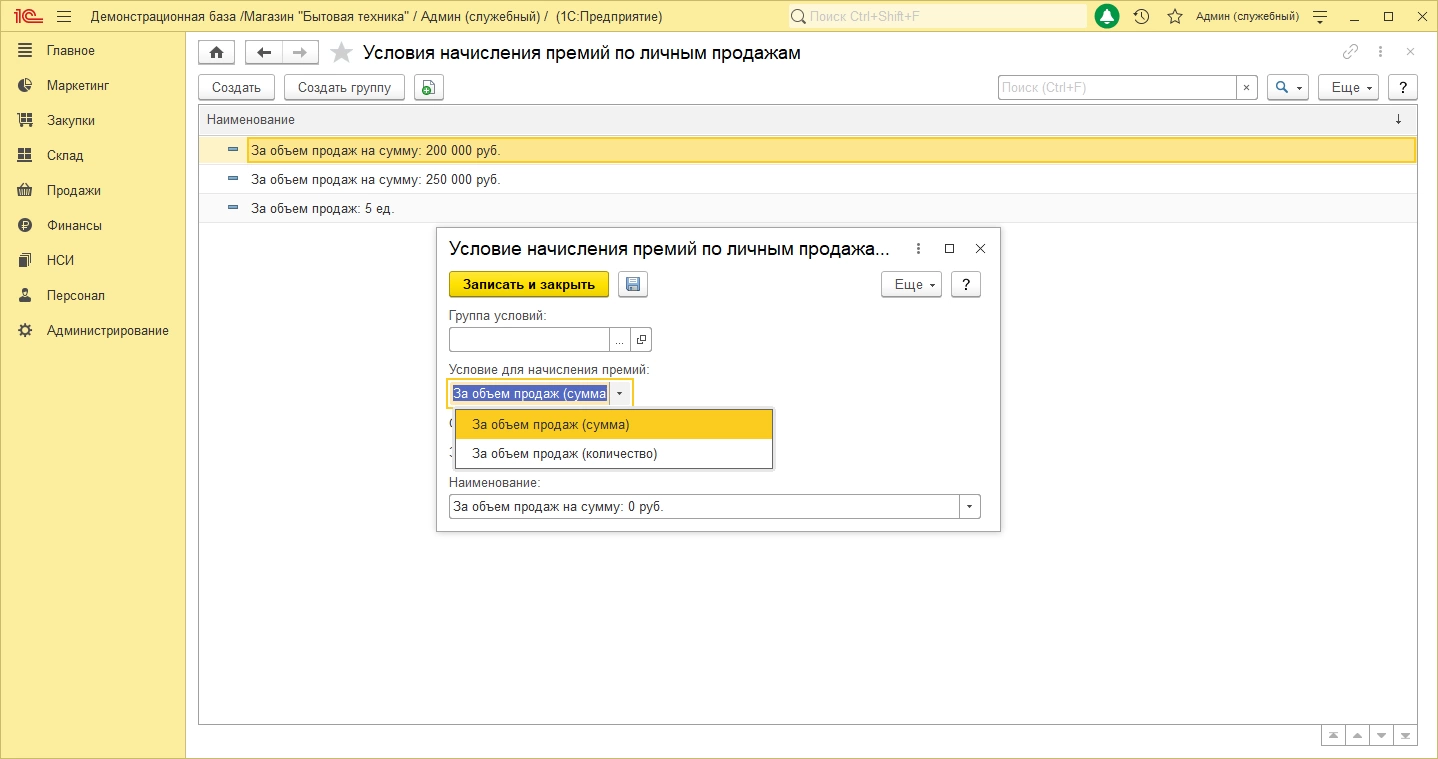Screen dimensions: 1438x759
Task: Clear the list search field
Action: [x=1247, y=88]
